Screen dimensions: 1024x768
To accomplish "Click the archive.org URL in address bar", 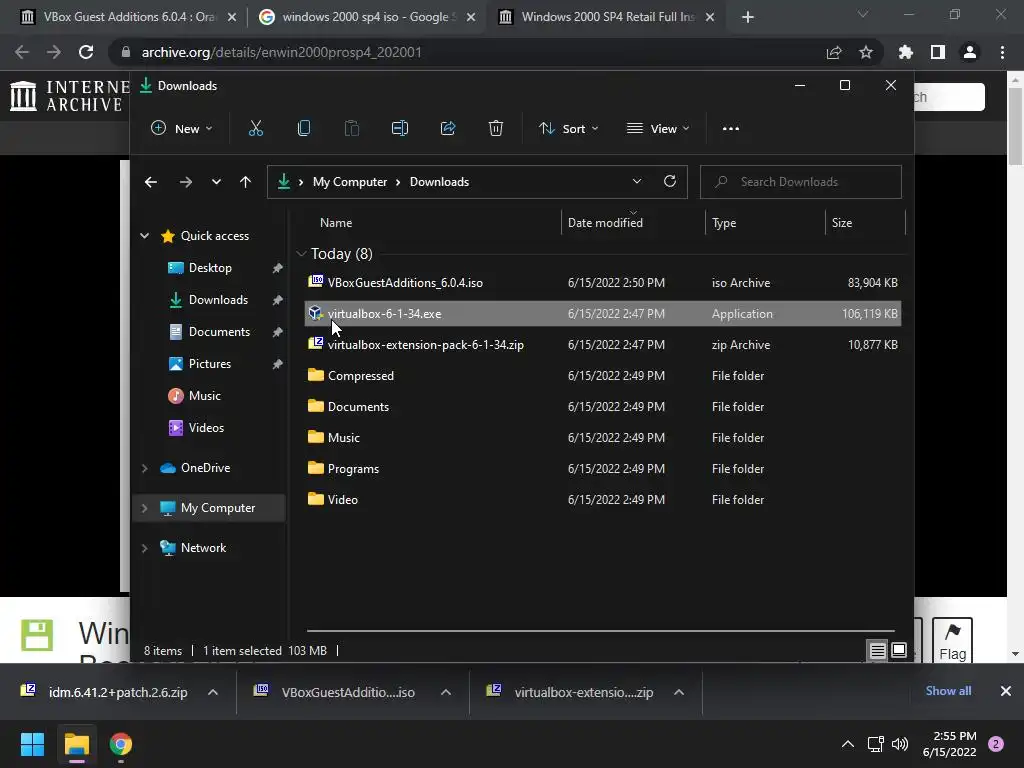I will 281,52.
